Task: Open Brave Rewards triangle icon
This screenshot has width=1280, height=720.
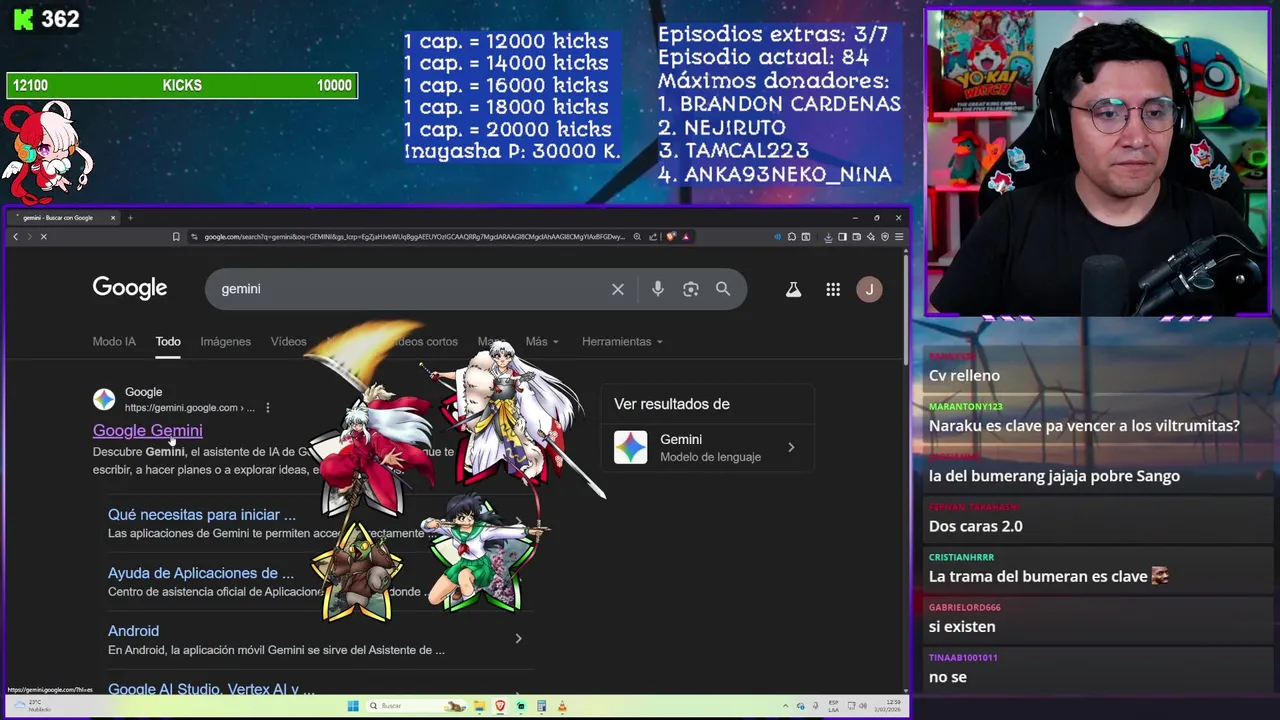Action: point(685,237)
